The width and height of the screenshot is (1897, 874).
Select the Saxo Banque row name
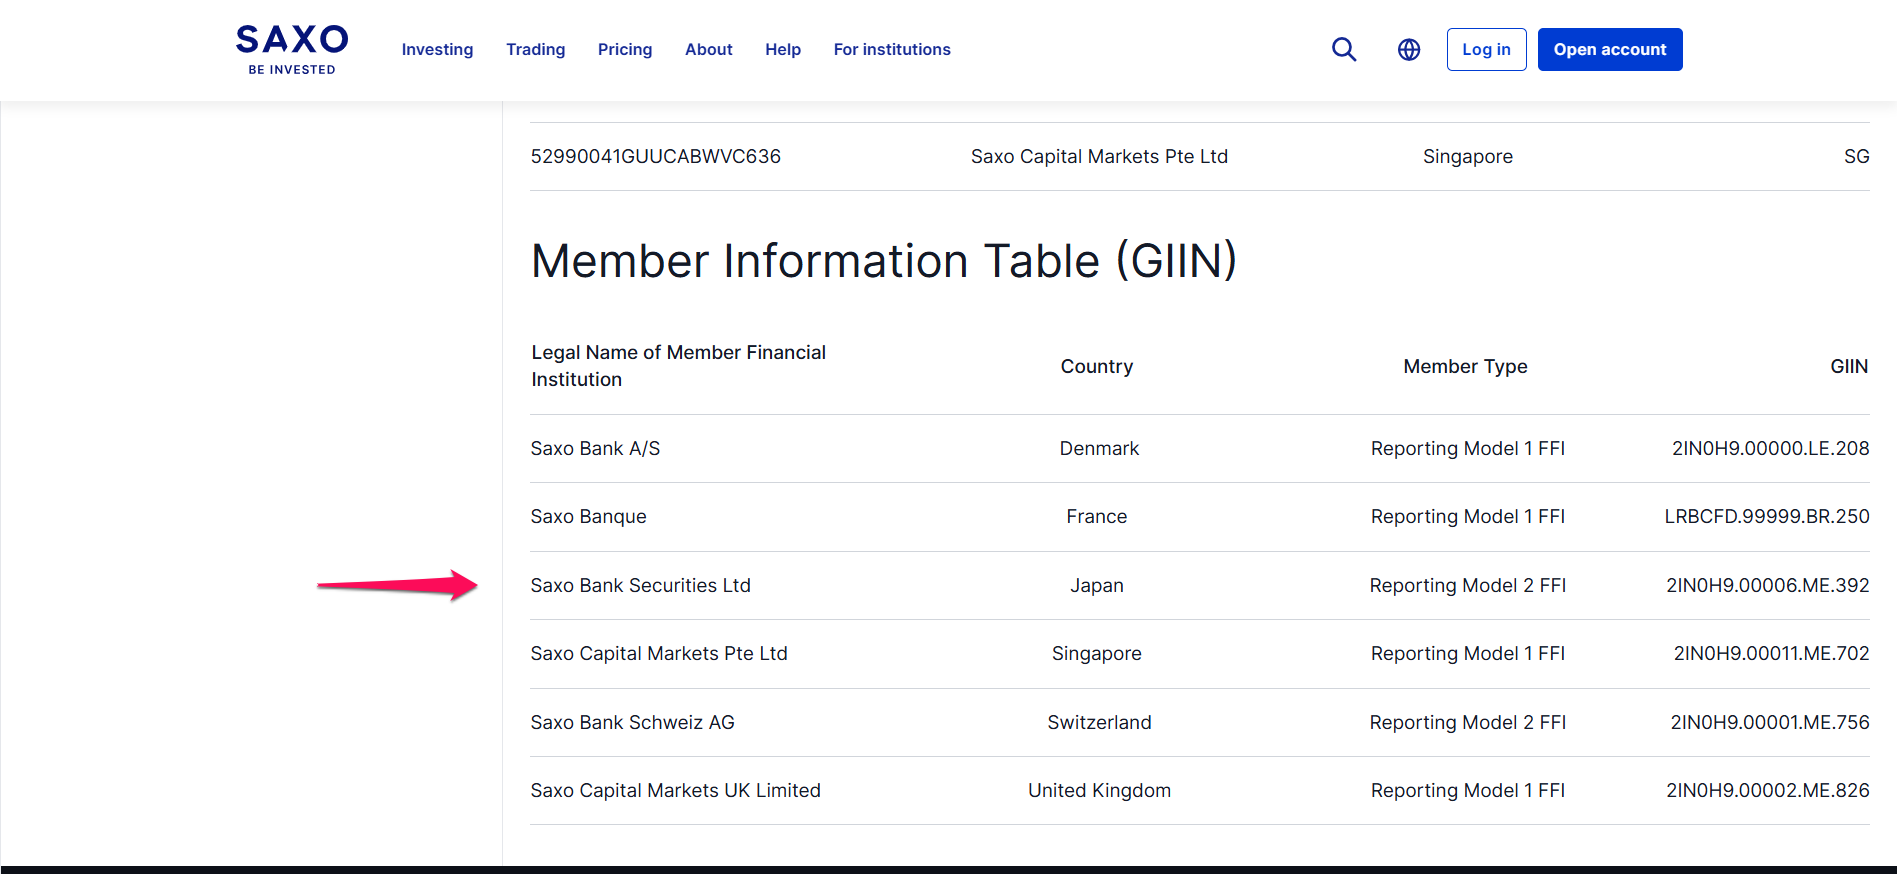(588, 516)
